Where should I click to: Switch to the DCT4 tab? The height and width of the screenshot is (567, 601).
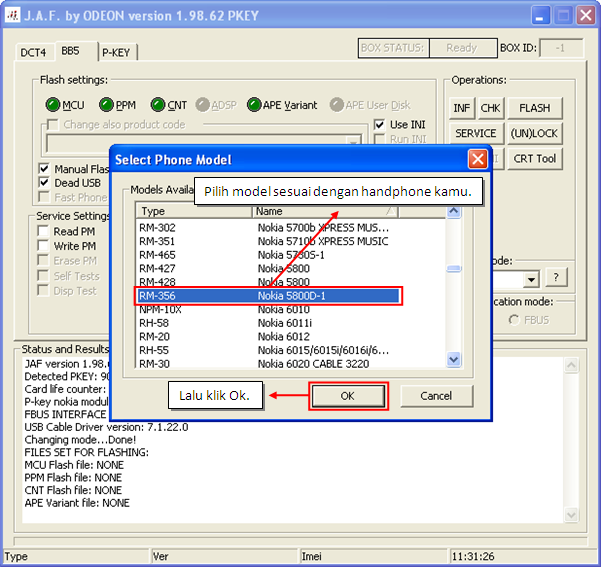pyautogui.click(x=33, y=53)
